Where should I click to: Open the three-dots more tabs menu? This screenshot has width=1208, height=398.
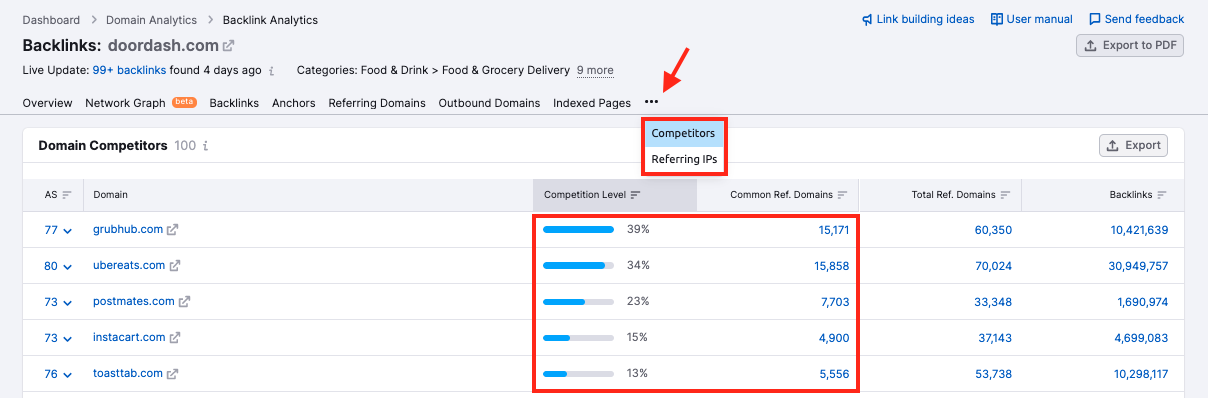click(652, 102)
